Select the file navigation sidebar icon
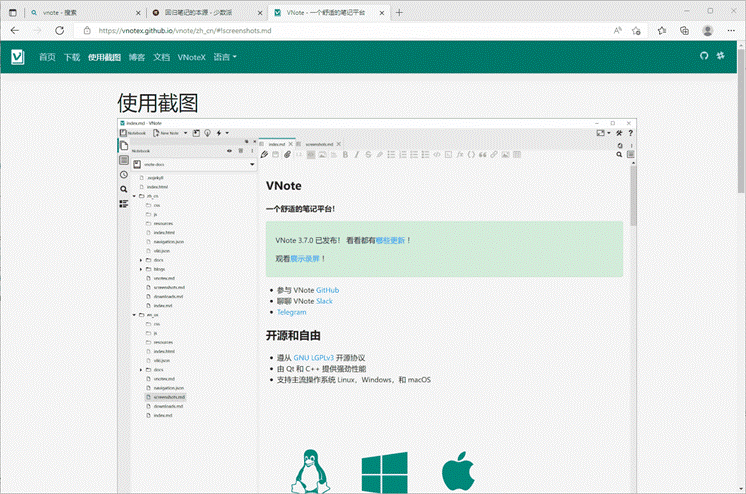The image size is (746, 494). pos(124,146)
